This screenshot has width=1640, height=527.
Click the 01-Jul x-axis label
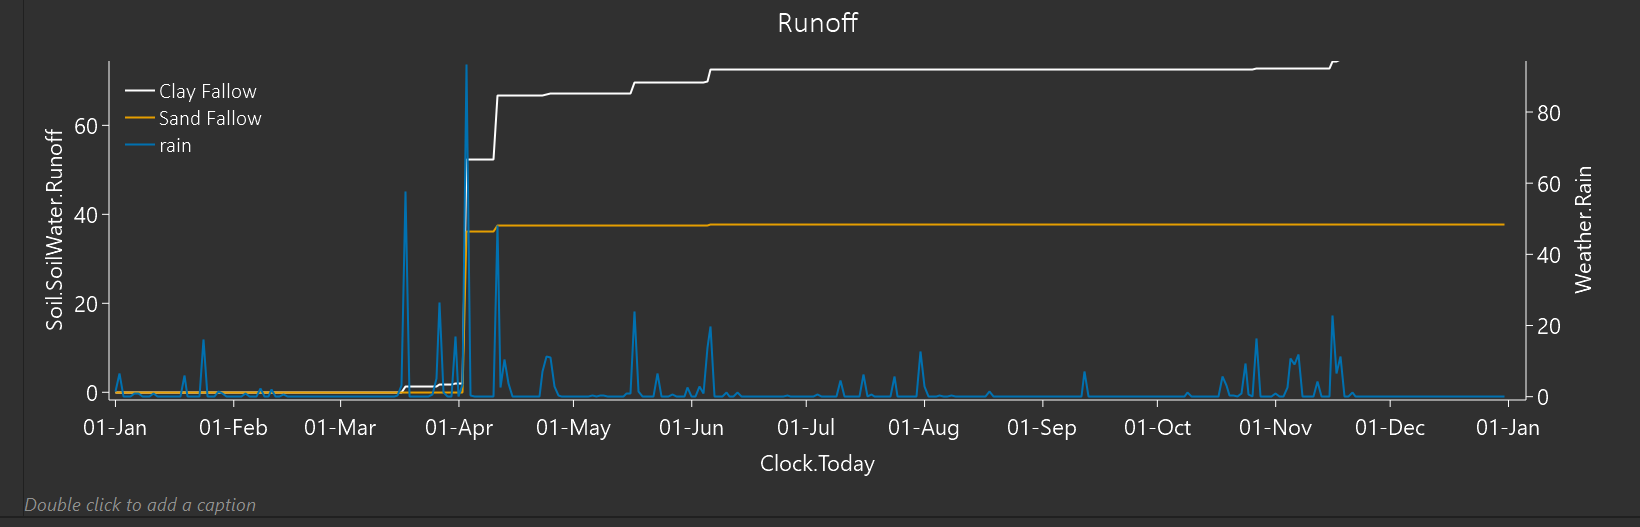coord(806,428)
